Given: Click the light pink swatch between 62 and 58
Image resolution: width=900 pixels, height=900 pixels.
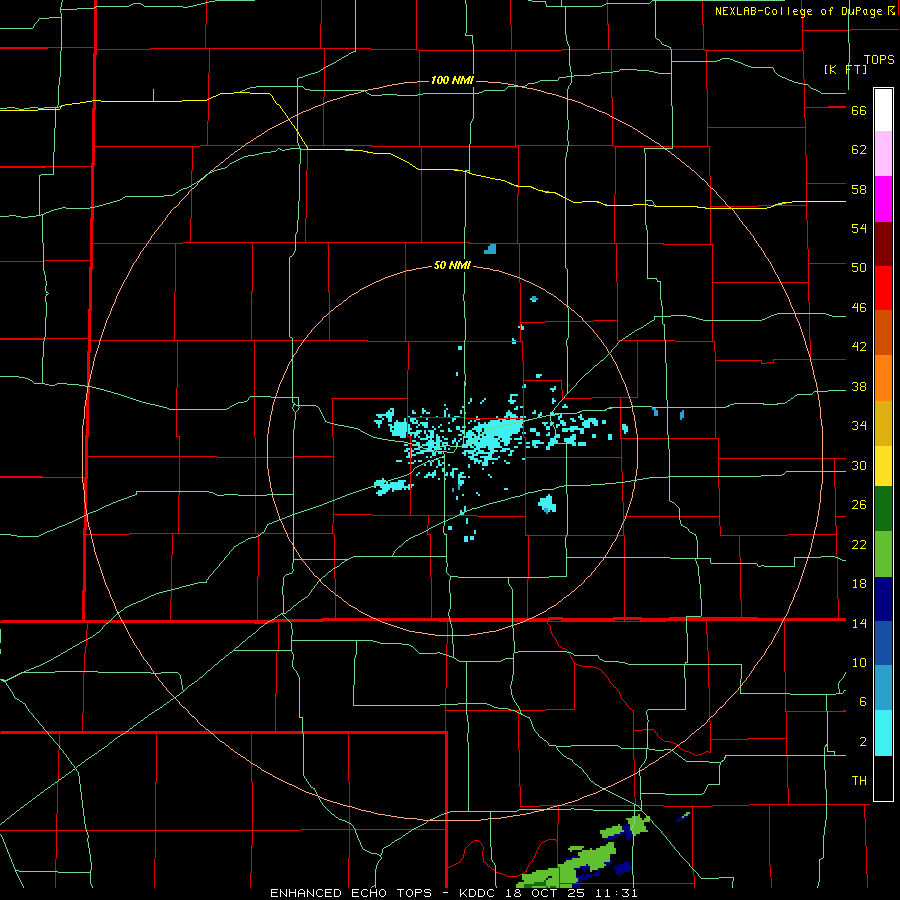Looking at the screenshot, I should tap(883, 153).
